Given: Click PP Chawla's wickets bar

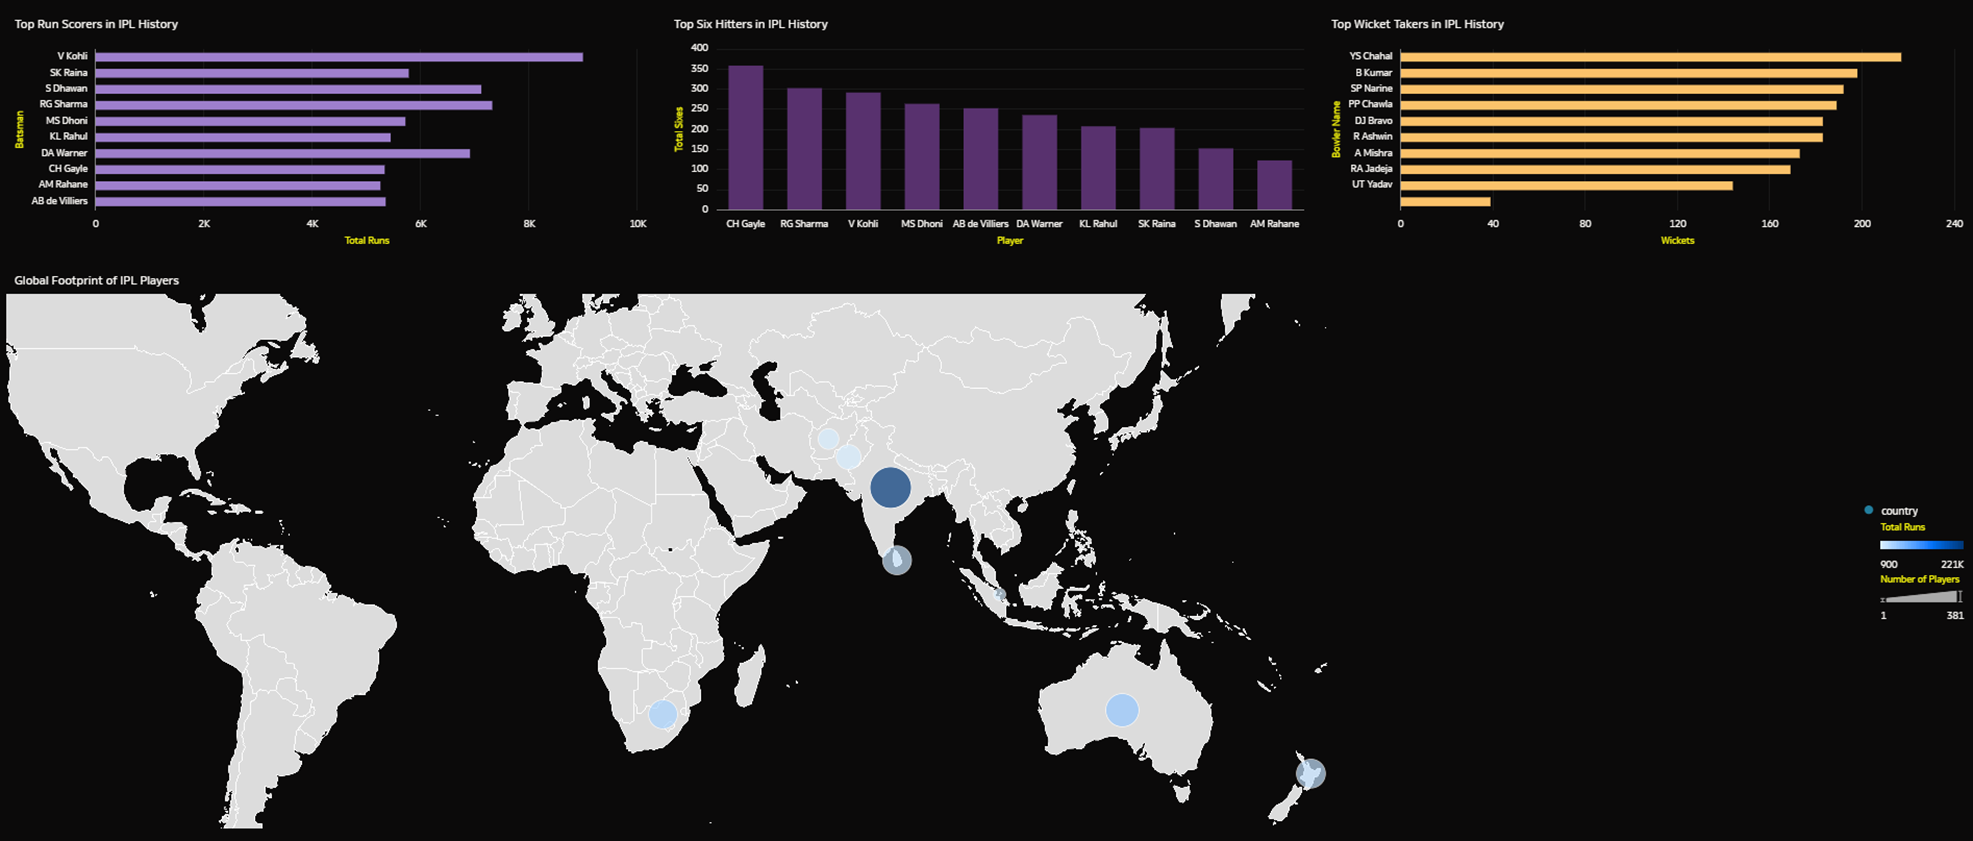Looking at the screenshot, I should (x=1619, y=105).
